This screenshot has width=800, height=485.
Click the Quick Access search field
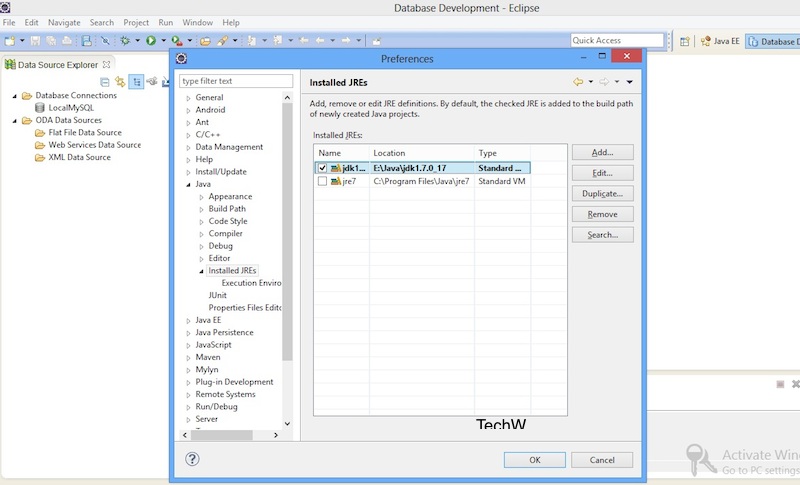click(617, 40)
